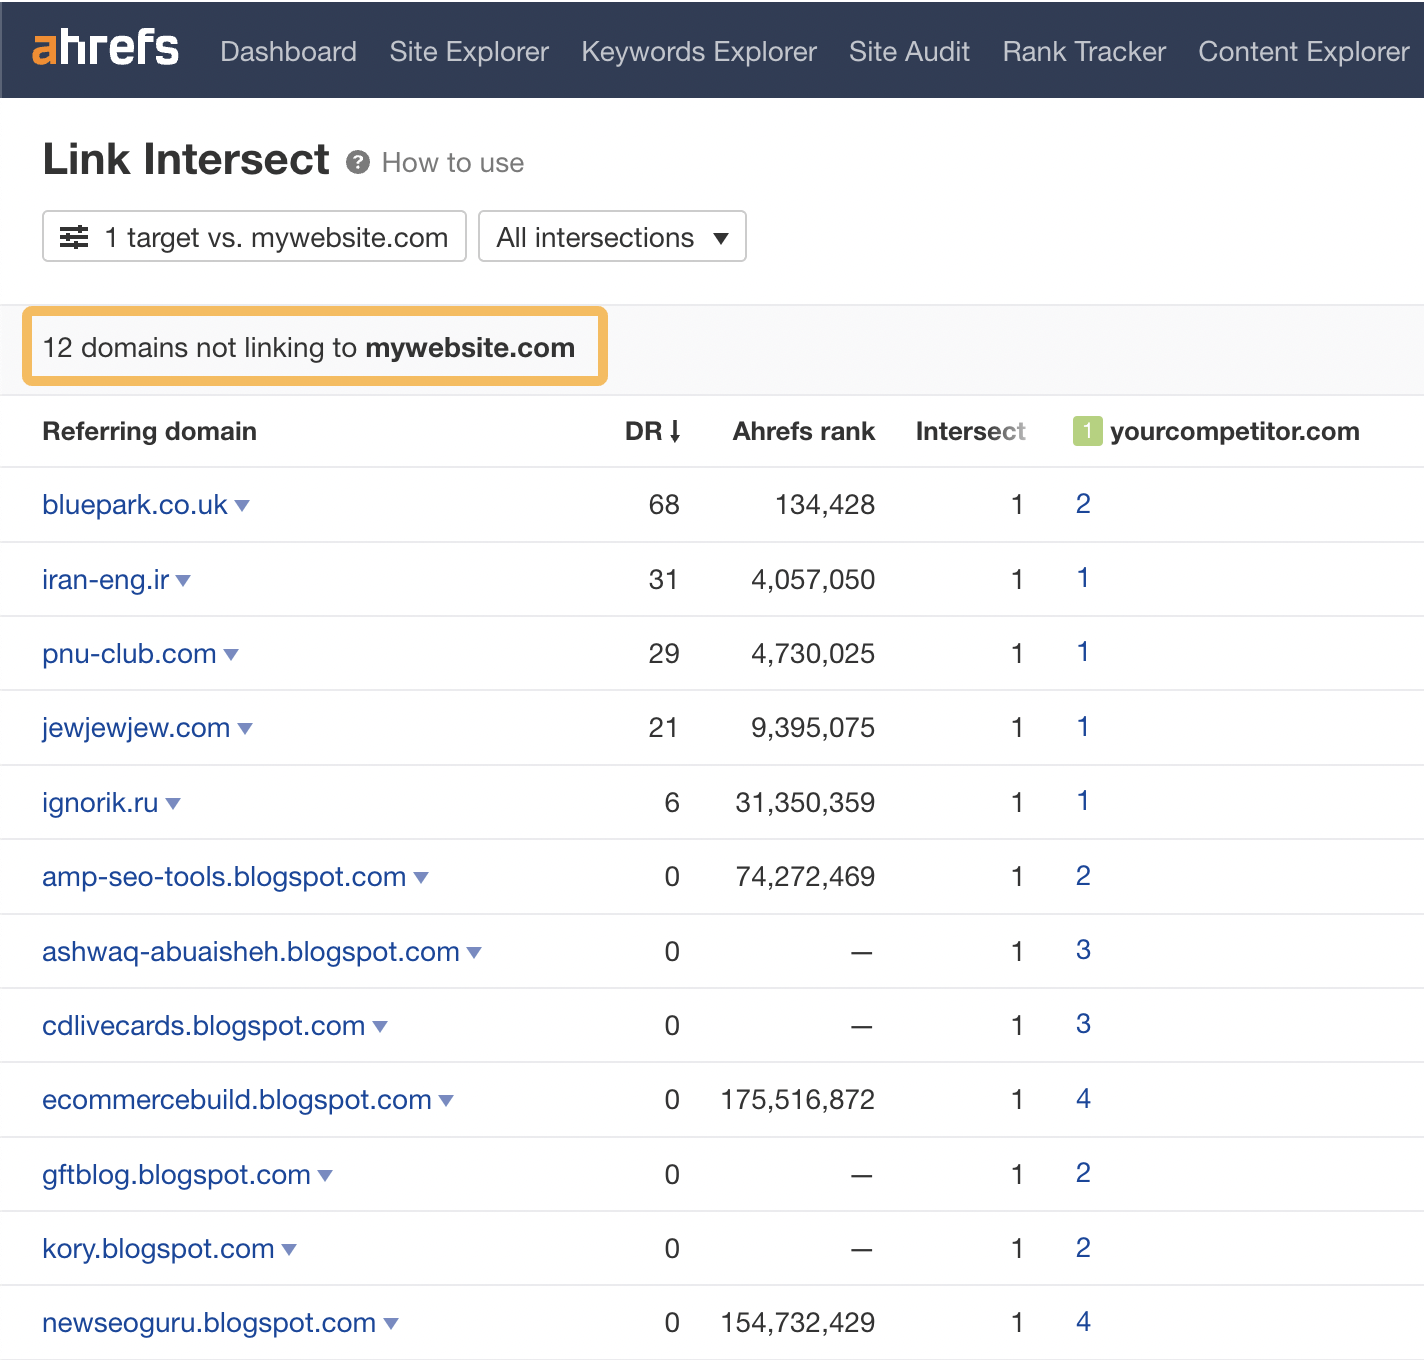Click the ahrefs logo
The height and width of the screenshot is (1360, 1424).
pos(105,49)
